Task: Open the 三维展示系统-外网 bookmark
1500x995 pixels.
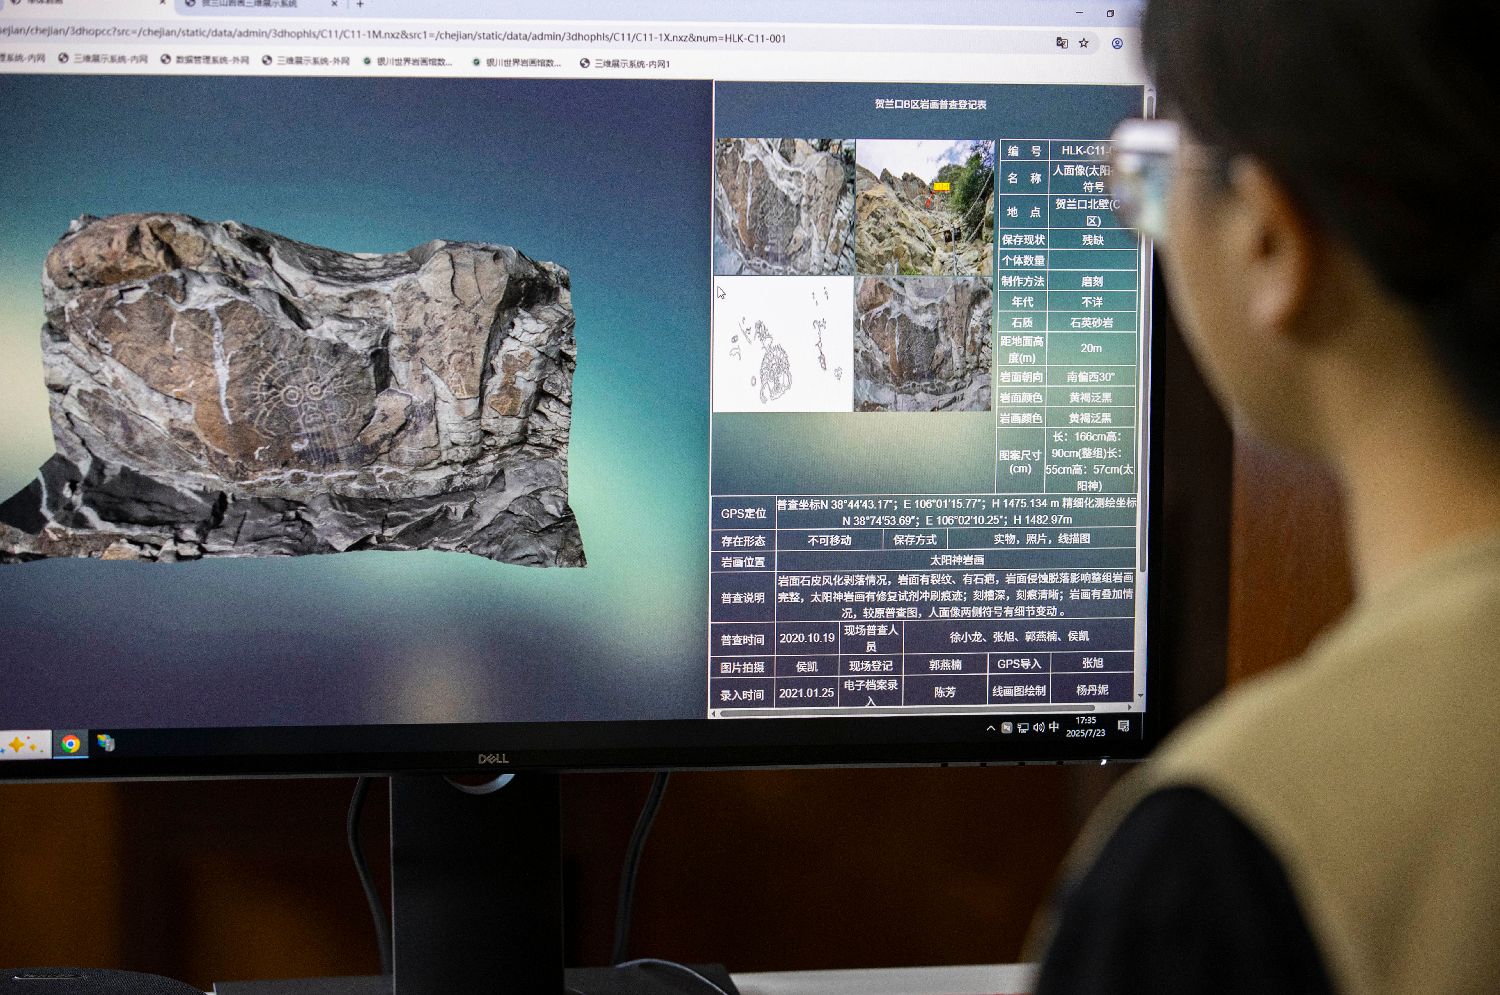Action: tap(306, 61)
